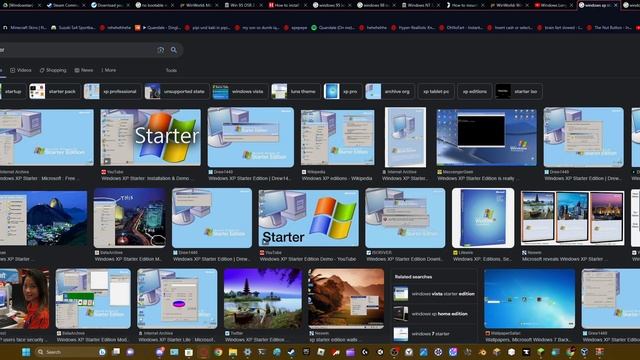Viewport: 640px width, 360px height.
Task: Select the 'starter iso' suggestion chip
Action: [518, 91]
